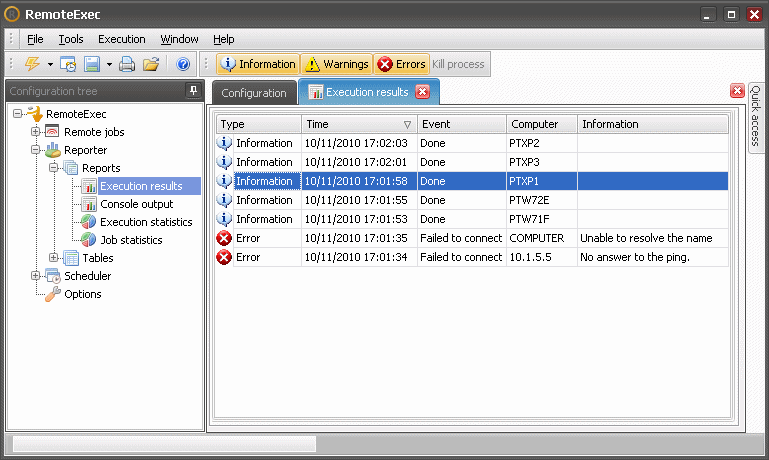Click the PTXP1 computer cell
This screenshot has height=460, width=769.
(541, 181)
